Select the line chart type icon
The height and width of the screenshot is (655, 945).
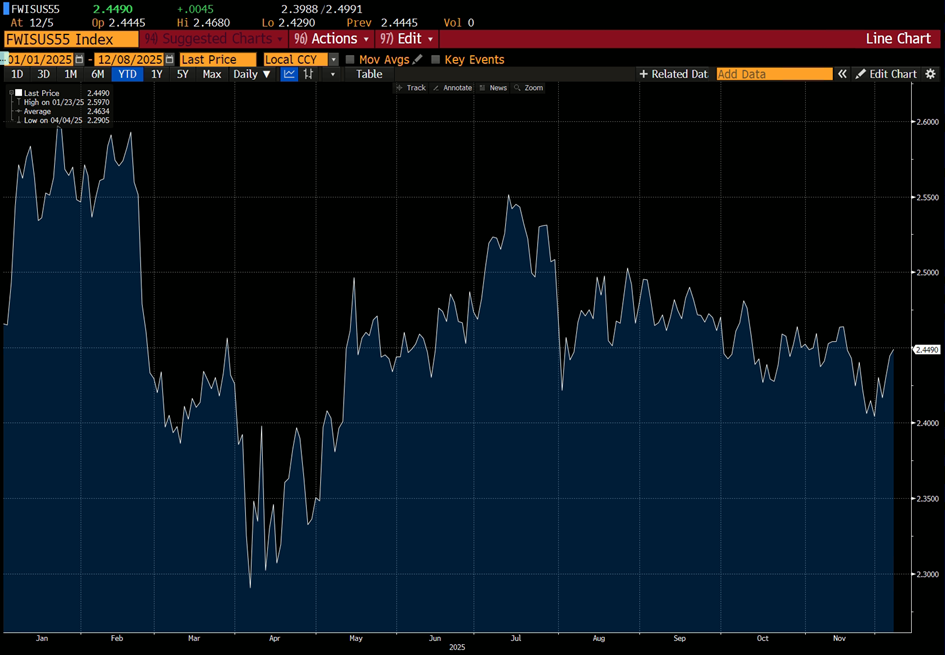coord(289,74)
